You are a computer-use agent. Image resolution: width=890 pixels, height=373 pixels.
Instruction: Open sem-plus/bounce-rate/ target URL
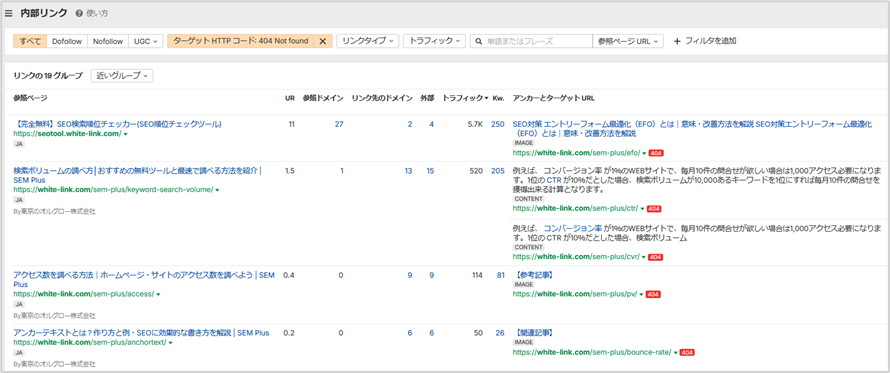[592, 352]
